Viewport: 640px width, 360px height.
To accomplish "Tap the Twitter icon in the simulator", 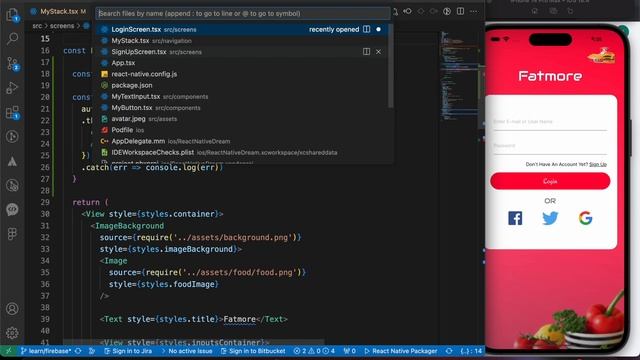I will [550, 218].
